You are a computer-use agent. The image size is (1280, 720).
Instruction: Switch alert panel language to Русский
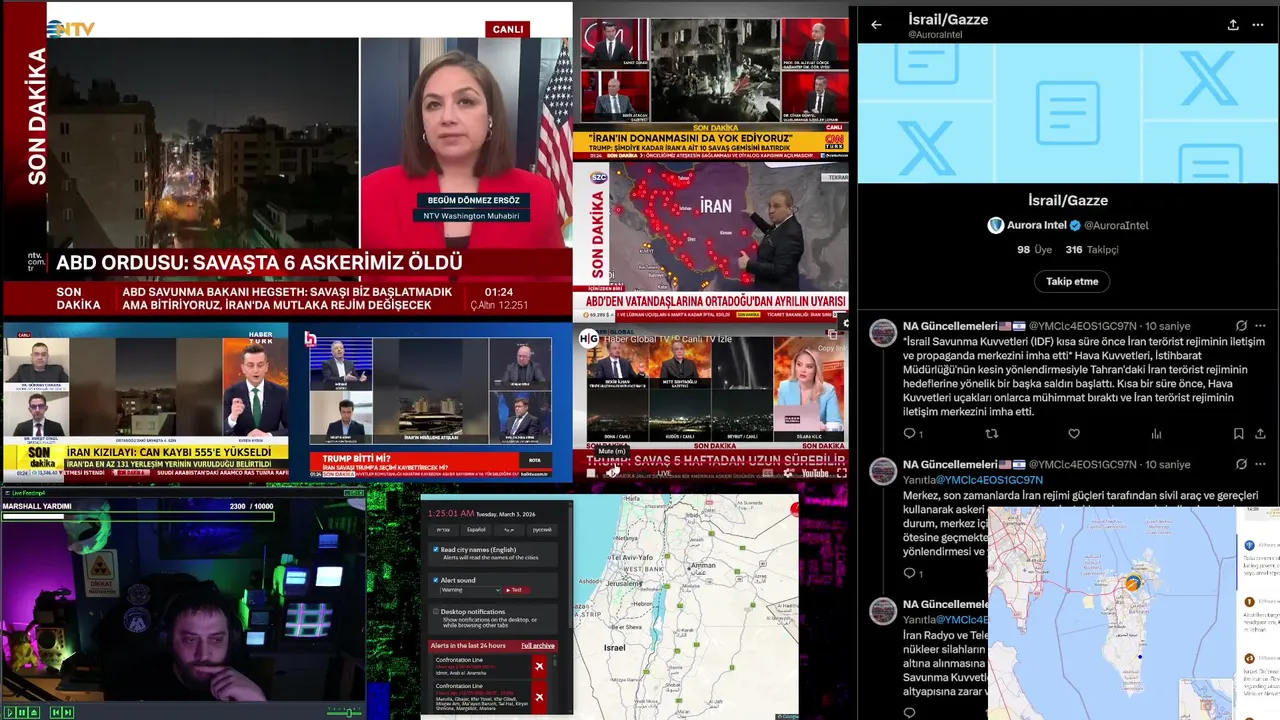(x=542, y=530)
